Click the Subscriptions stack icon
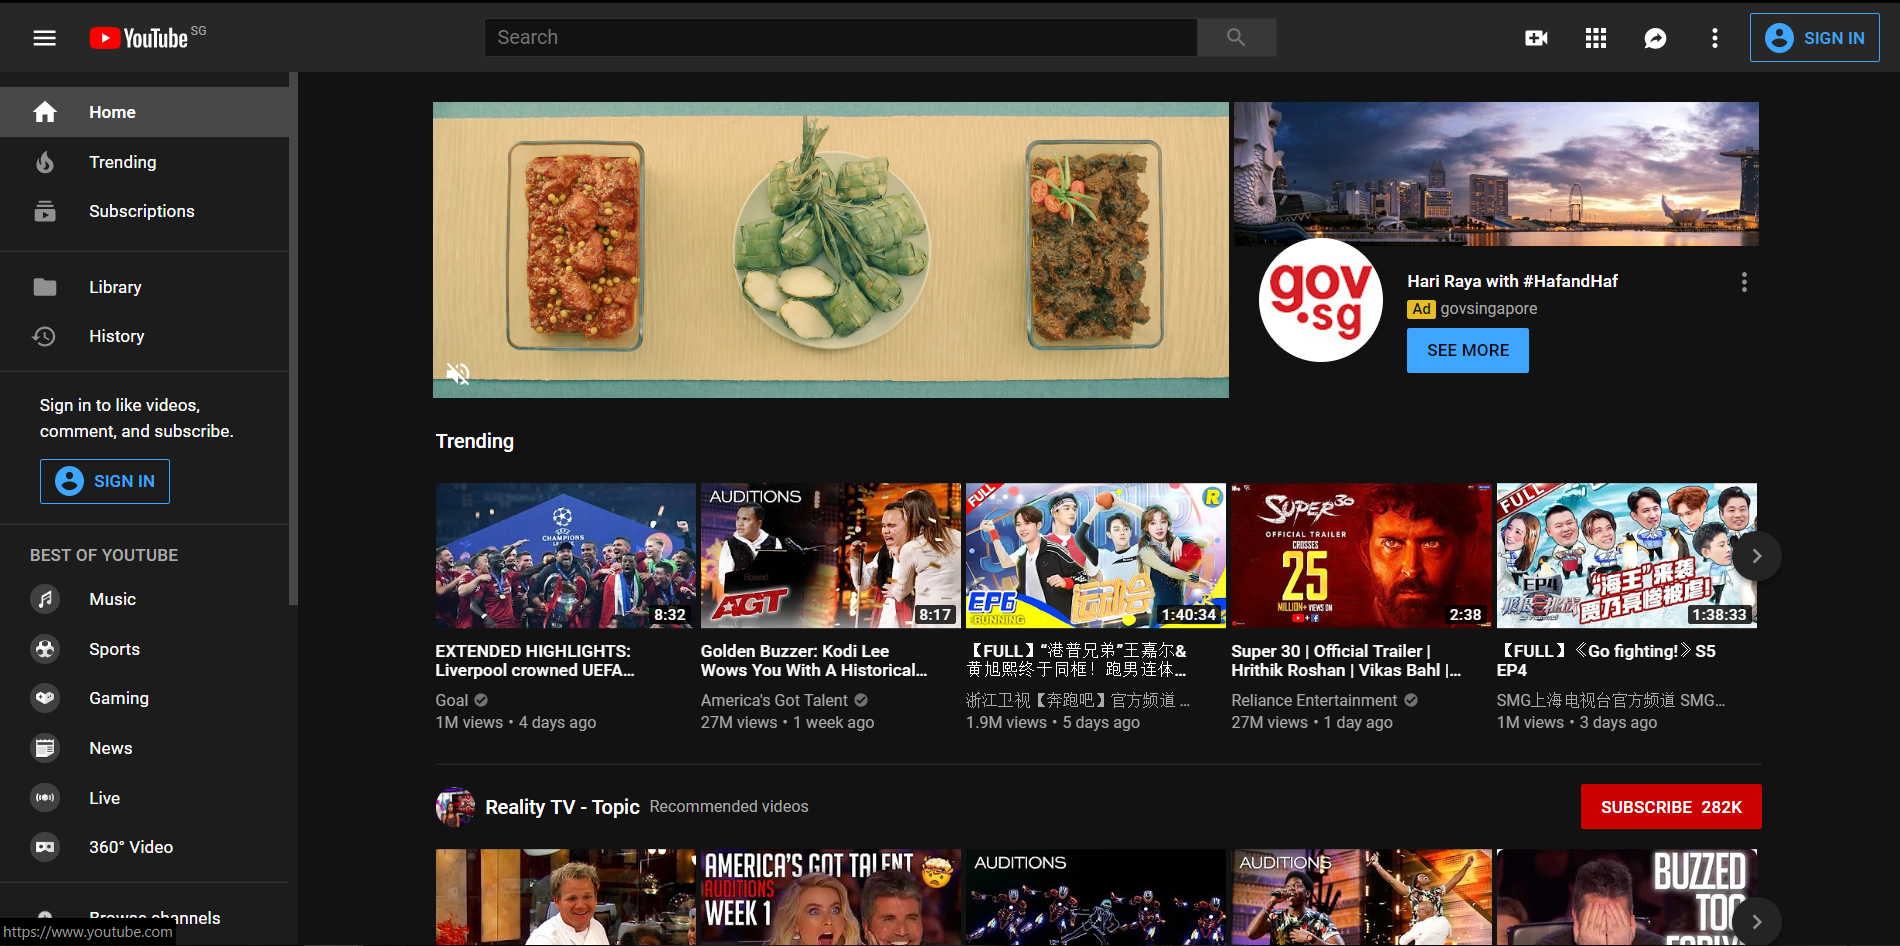1900x946 pixels. (45, 211)
